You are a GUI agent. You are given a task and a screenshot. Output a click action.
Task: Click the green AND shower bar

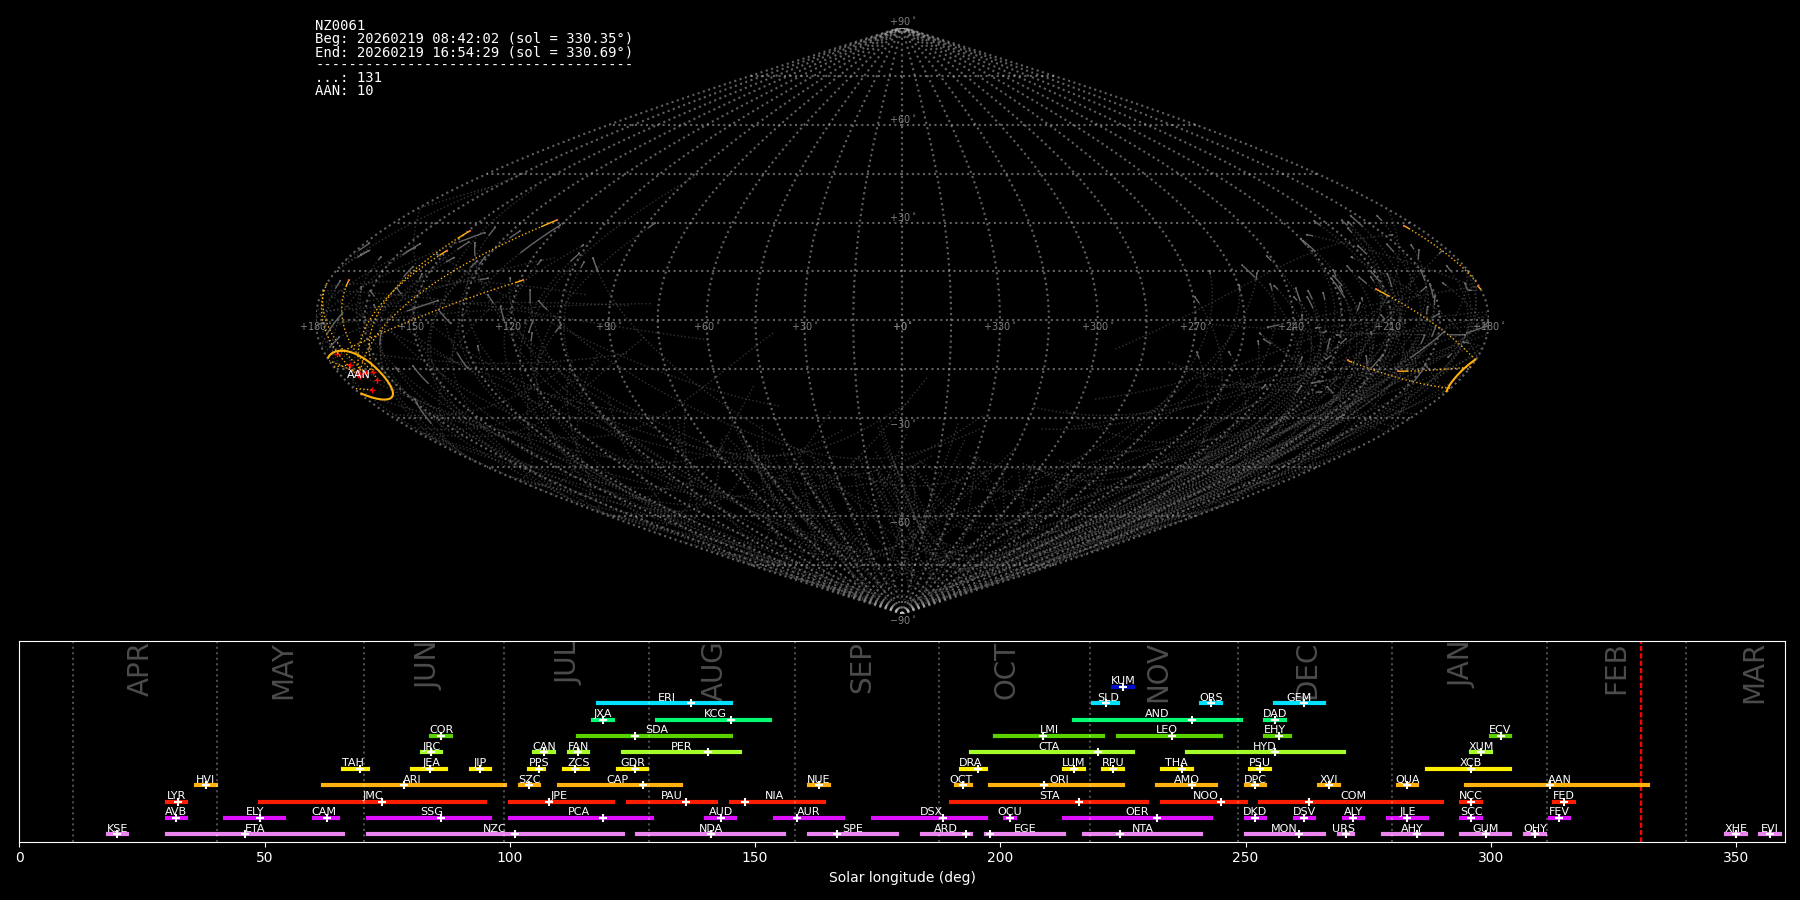1157,719
